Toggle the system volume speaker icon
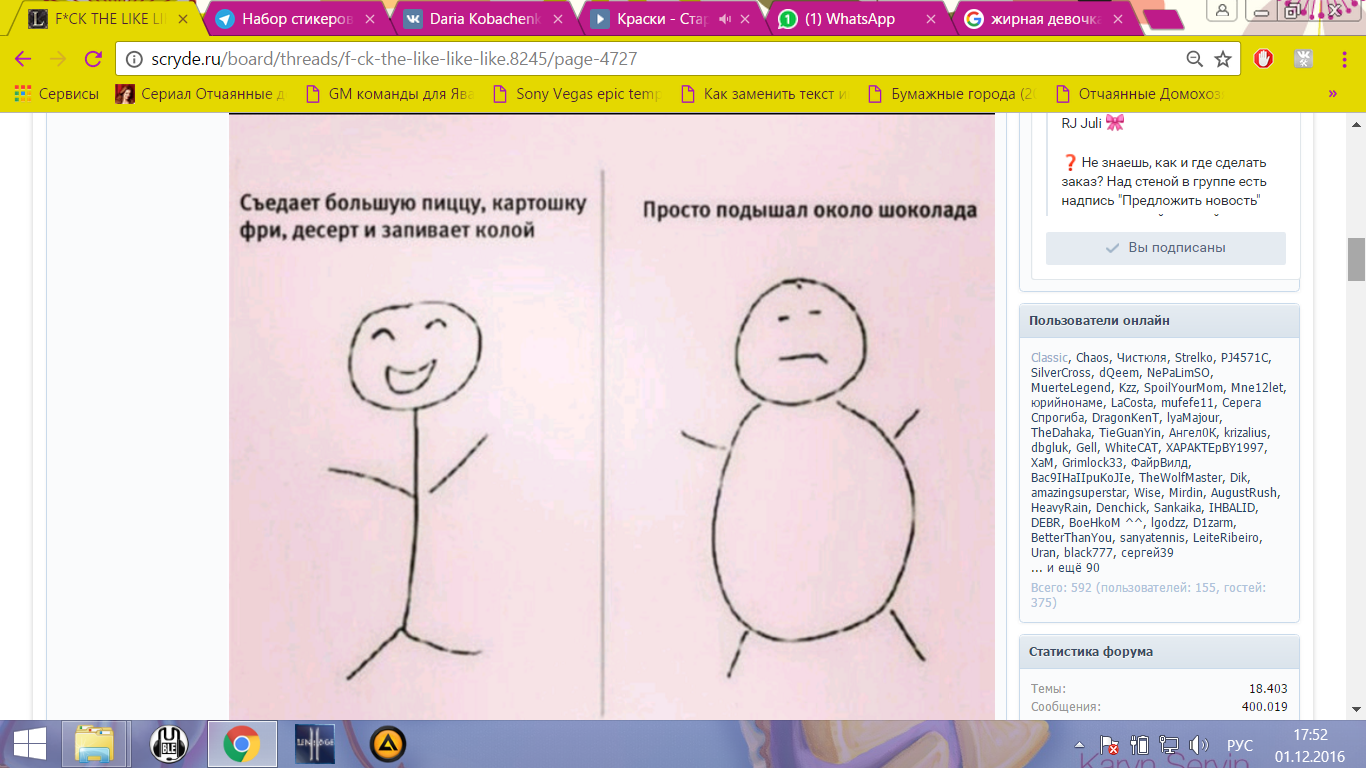 click(1198, 745)
